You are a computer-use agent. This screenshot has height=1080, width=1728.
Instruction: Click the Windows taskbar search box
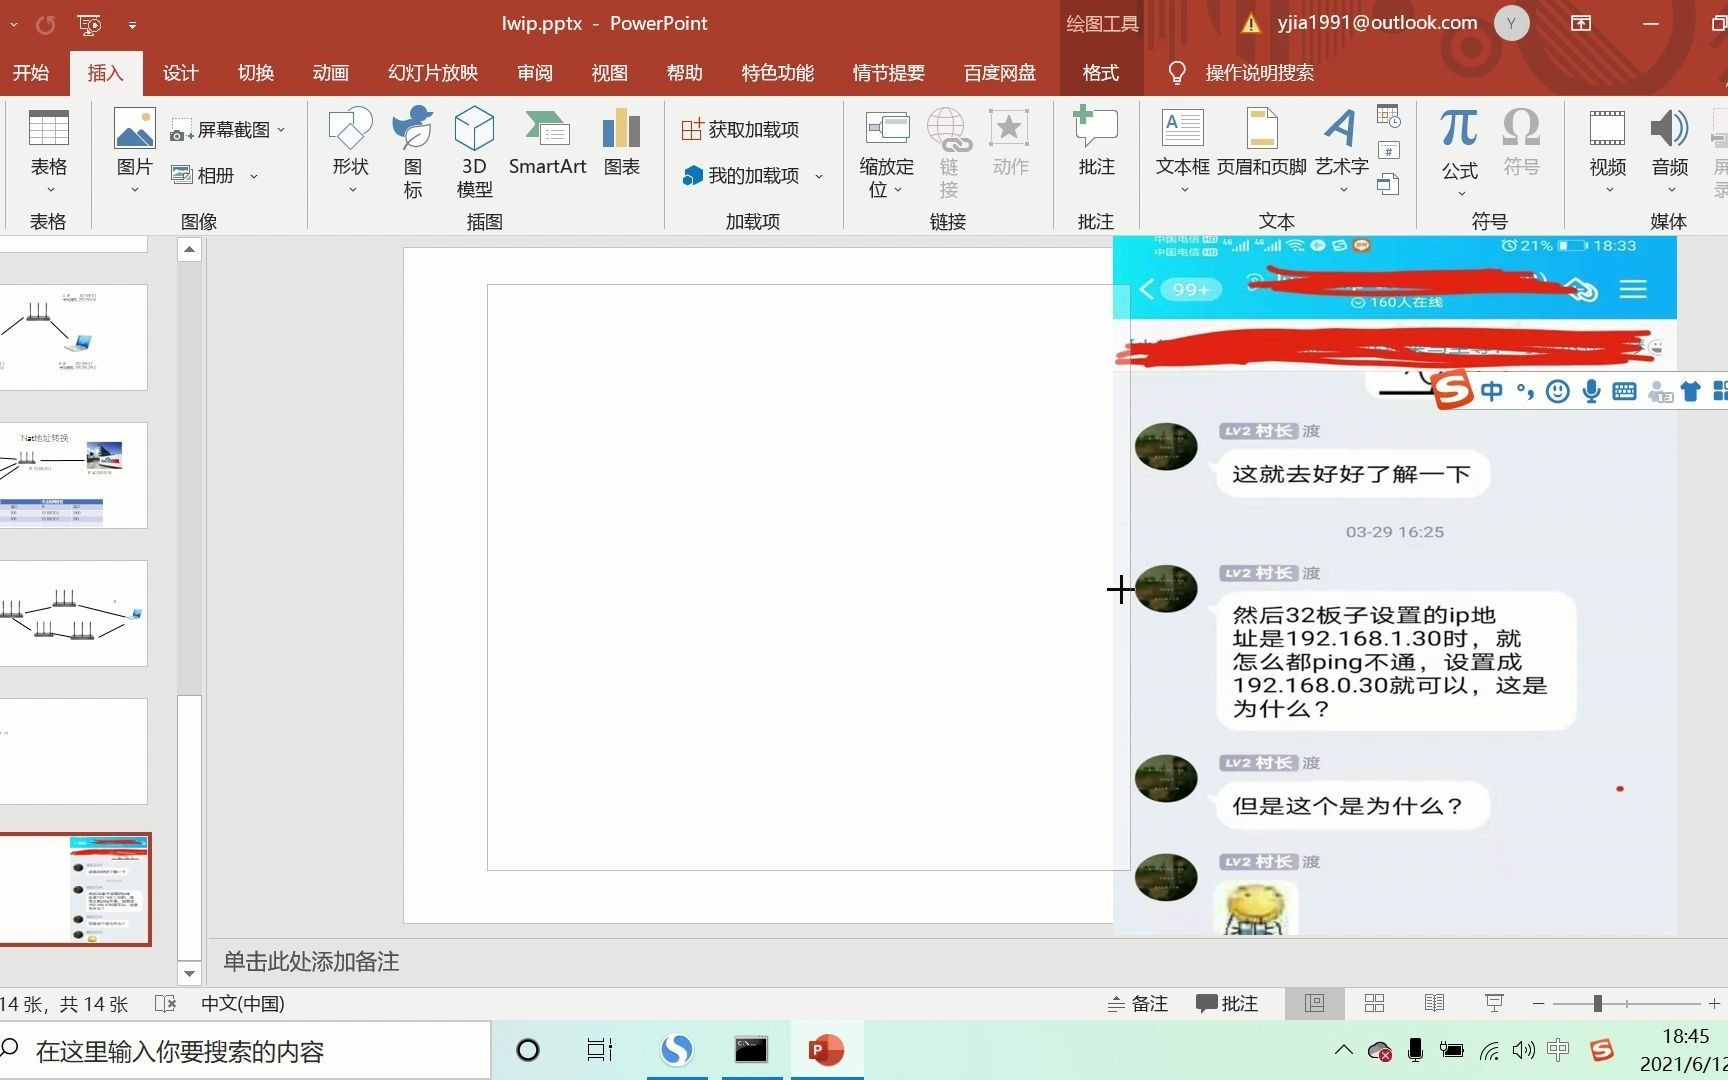pyautogui.click(x=245, y=1051)
